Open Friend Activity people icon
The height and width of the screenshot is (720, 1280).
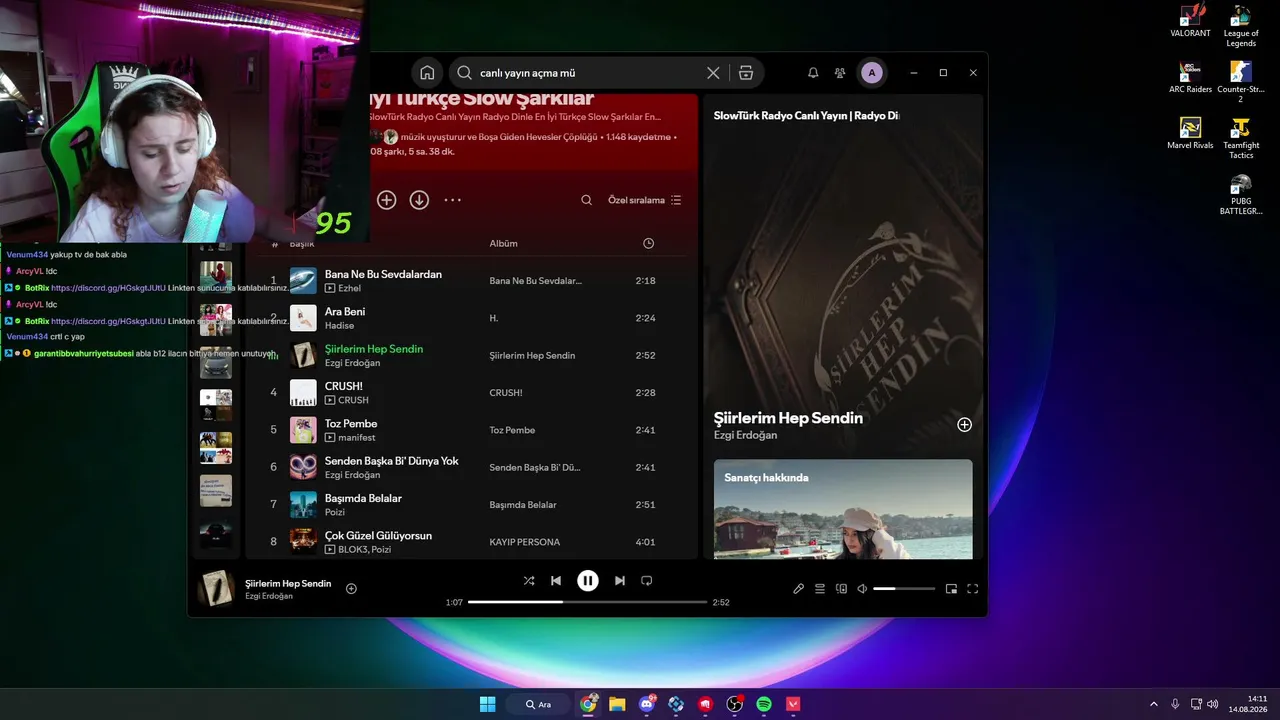[840, 73]
